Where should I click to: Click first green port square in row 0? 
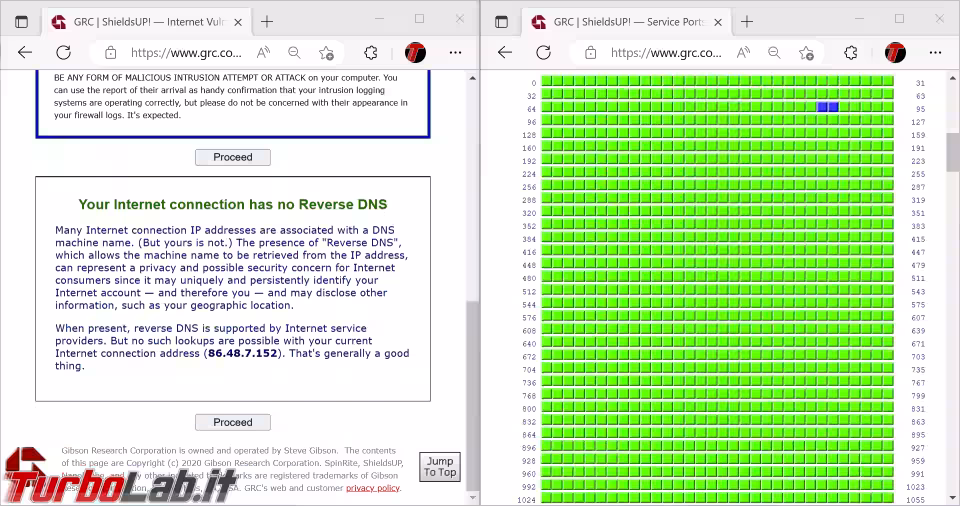(x=547, y=81)
